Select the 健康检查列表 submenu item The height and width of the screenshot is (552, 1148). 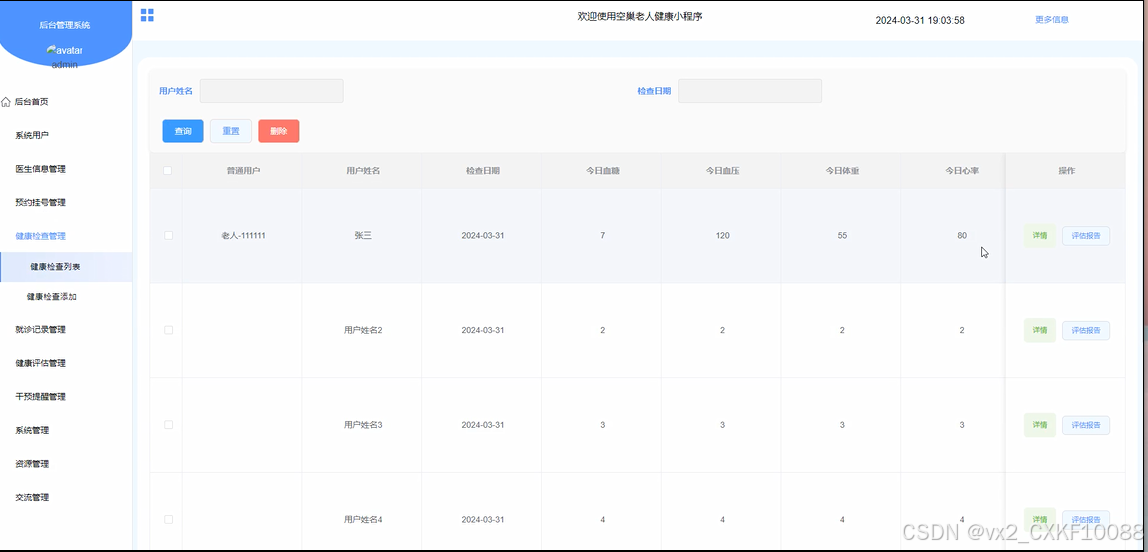(66, 267)
